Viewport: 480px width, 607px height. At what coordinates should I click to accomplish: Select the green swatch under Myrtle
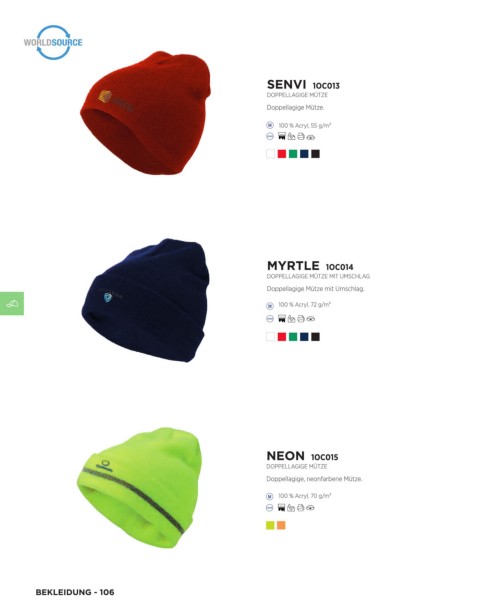pos(293,337)
